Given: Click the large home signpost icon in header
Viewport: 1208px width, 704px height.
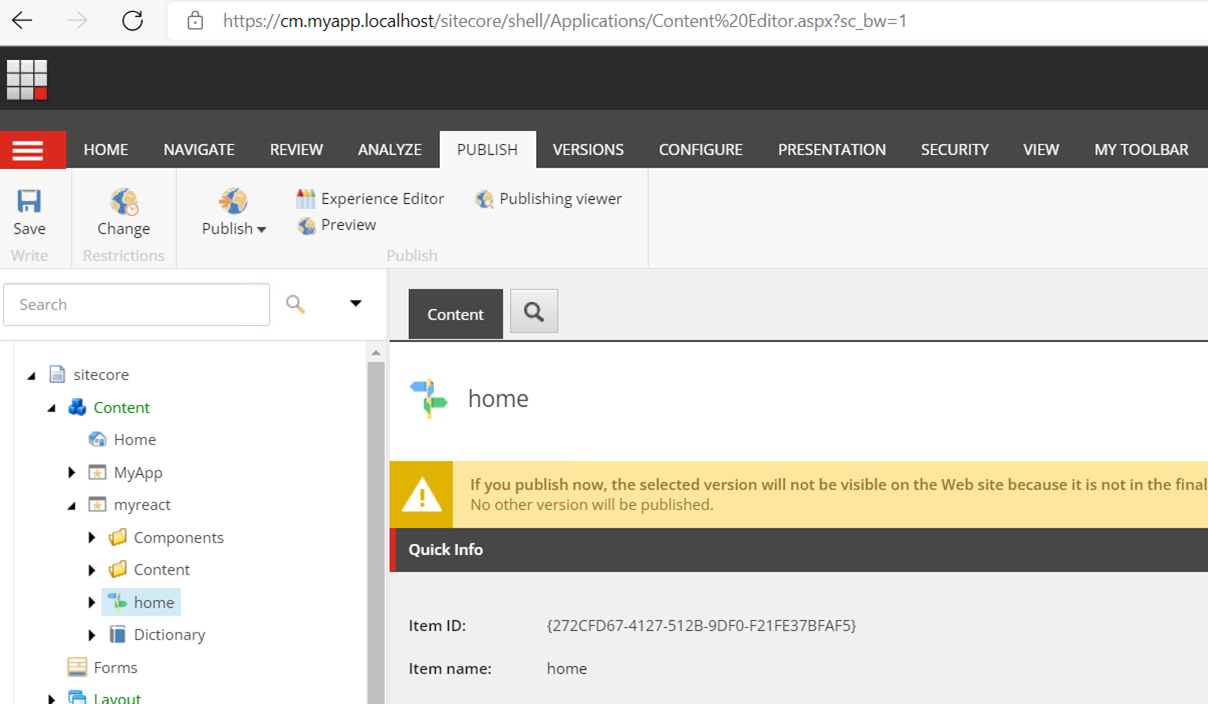Looking at the screenshot, I should pos(429,398).
